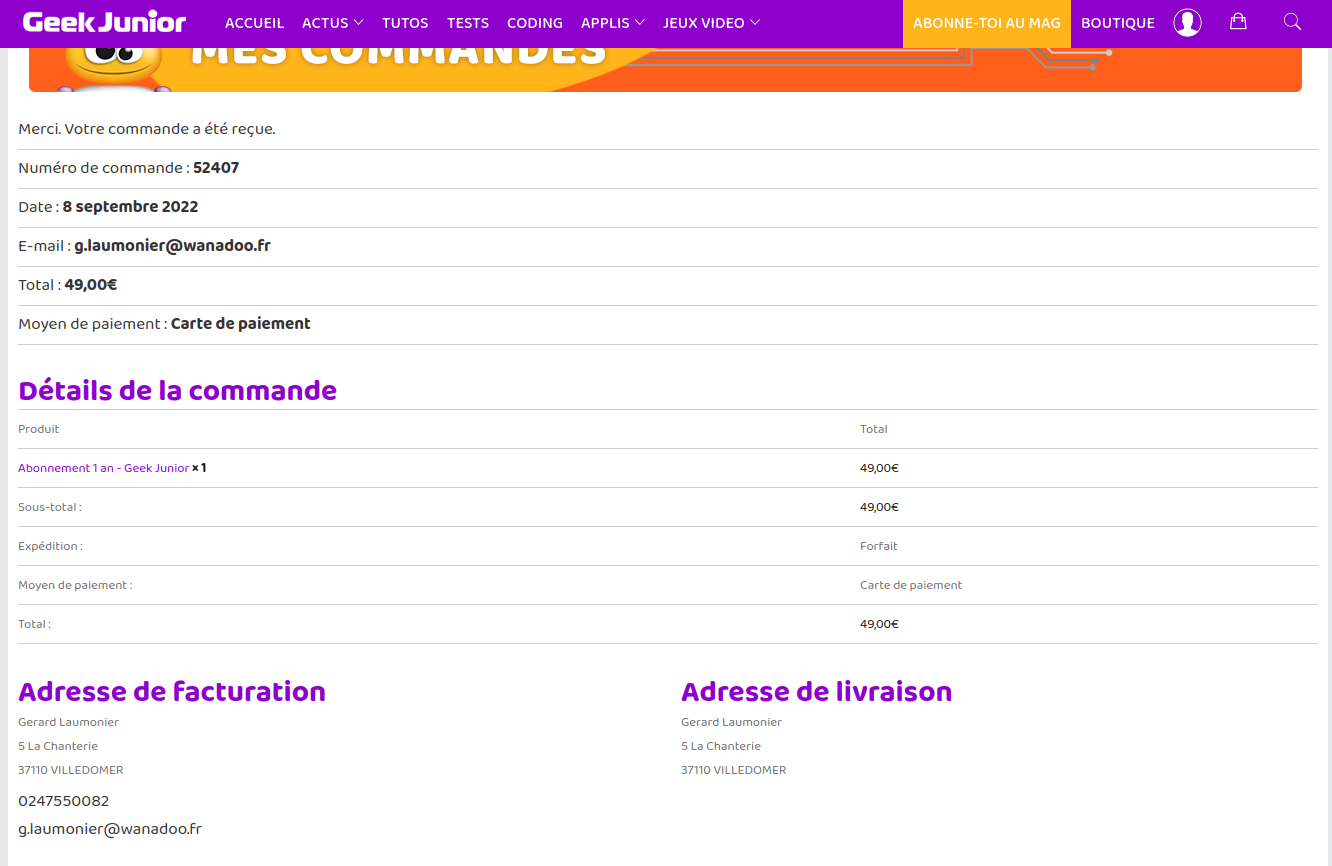Open the user account profile icon
The width and height of the screenshot is (1332, 866).
coord(1187,23)
